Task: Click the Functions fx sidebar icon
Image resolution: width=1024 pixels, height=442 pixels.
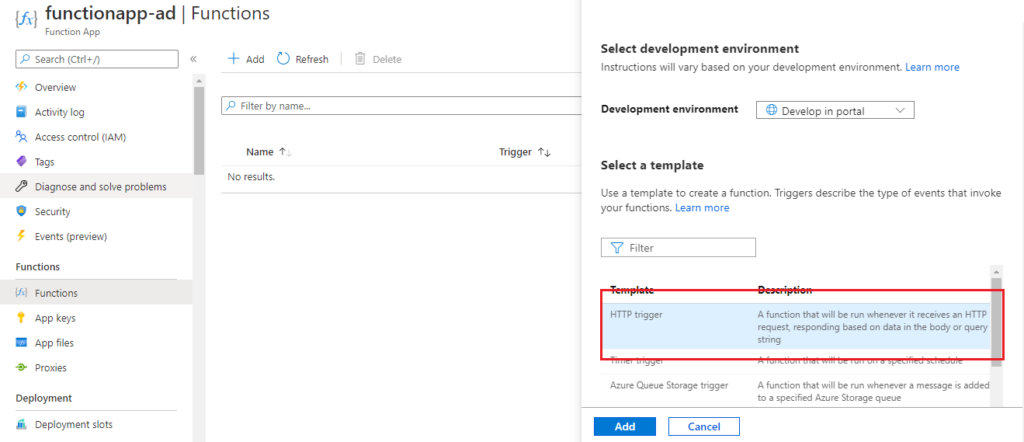Action: click(20, 292)
